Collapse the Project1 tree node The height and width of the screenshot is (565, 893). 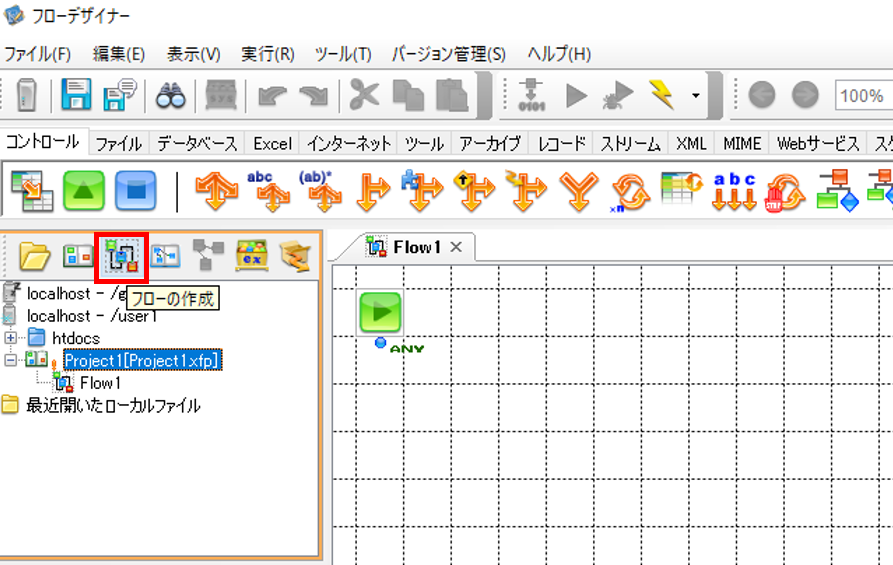click(10, 360)
